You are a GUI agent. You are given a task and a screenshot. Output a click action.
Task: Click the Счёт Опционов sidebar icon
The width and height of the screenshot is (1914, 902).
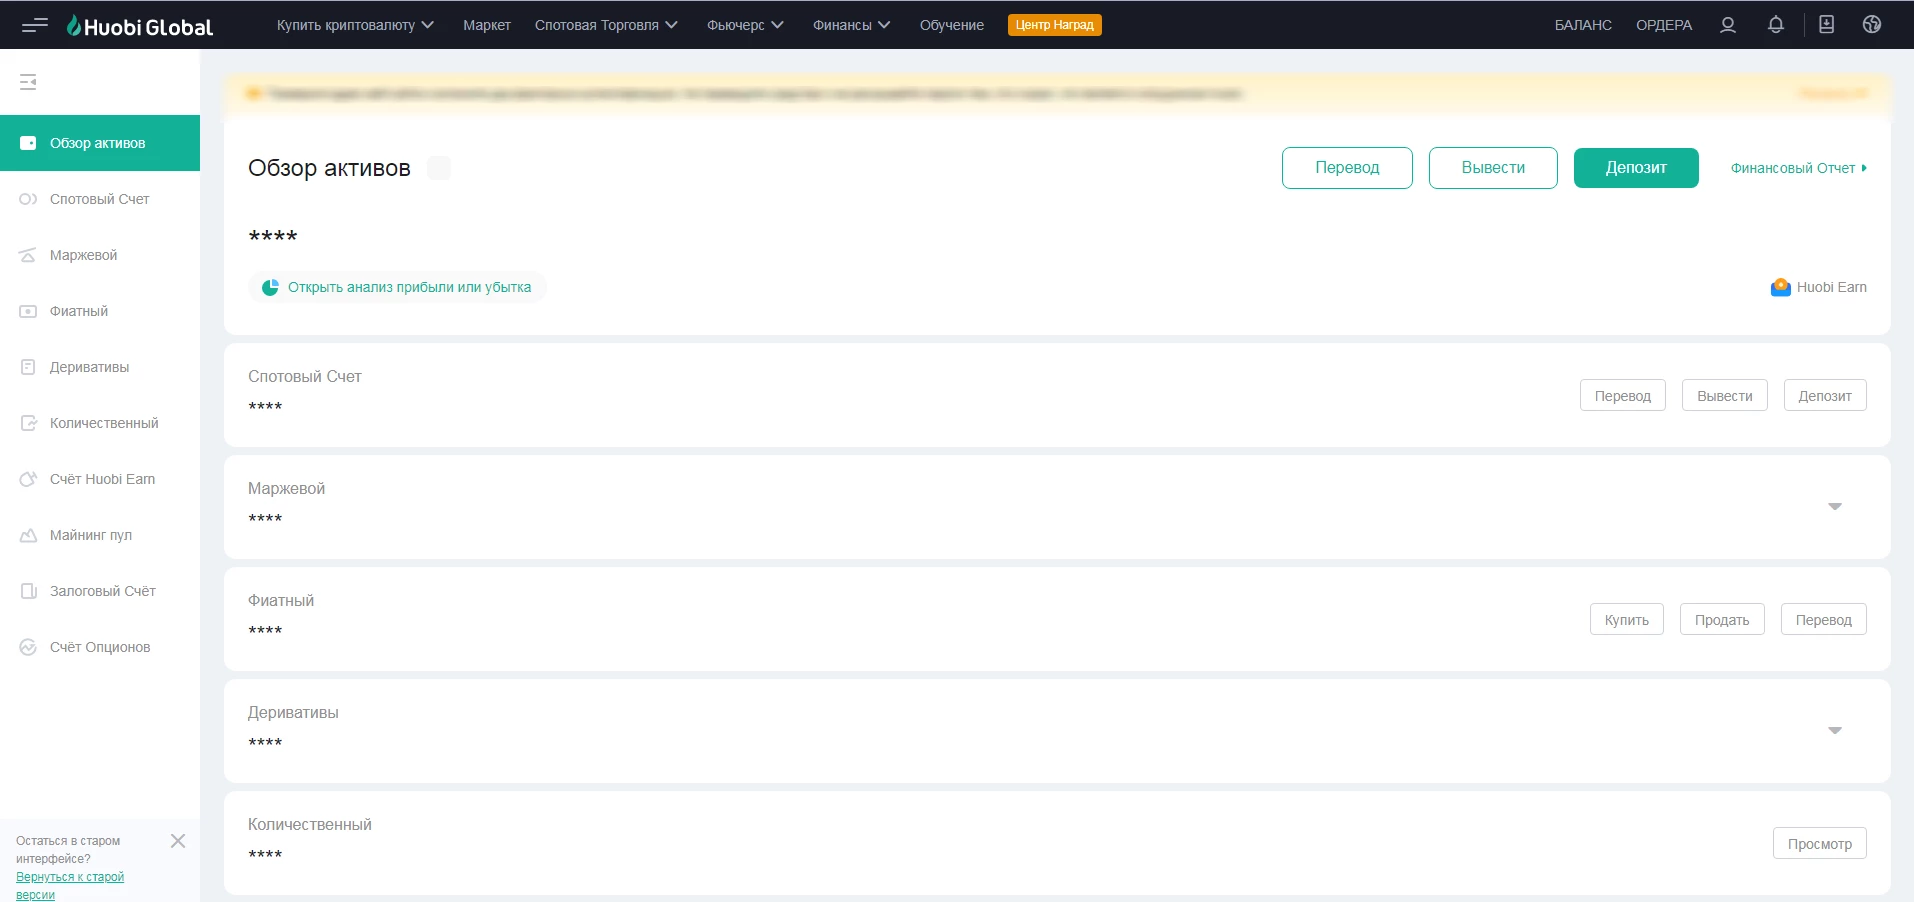[x=28, y=647]
